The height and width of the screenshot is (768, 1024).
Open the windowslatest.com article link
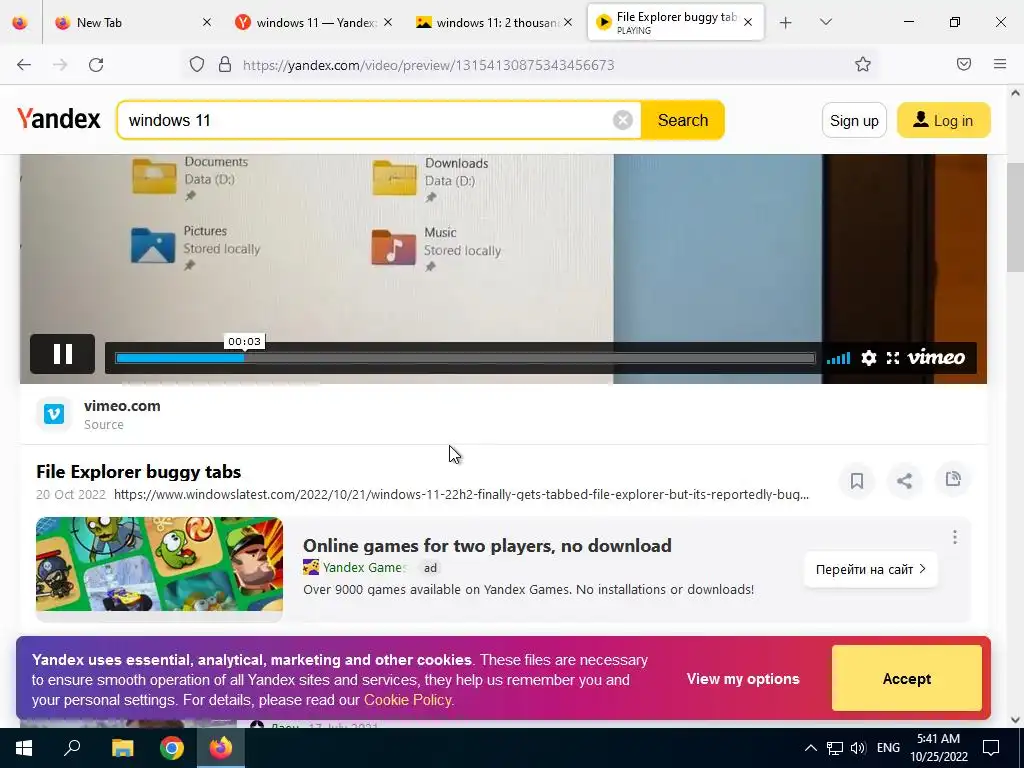(x=461, y=494)
